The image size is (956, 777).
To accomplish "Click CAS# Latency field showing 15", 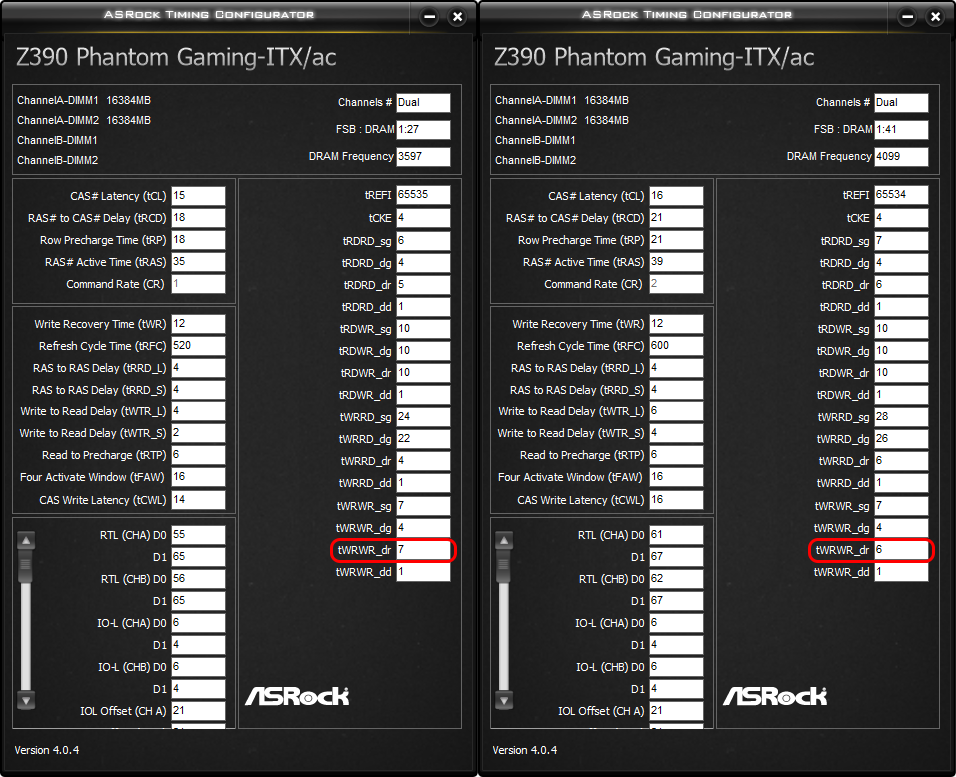I will click(x=198, y=196).
